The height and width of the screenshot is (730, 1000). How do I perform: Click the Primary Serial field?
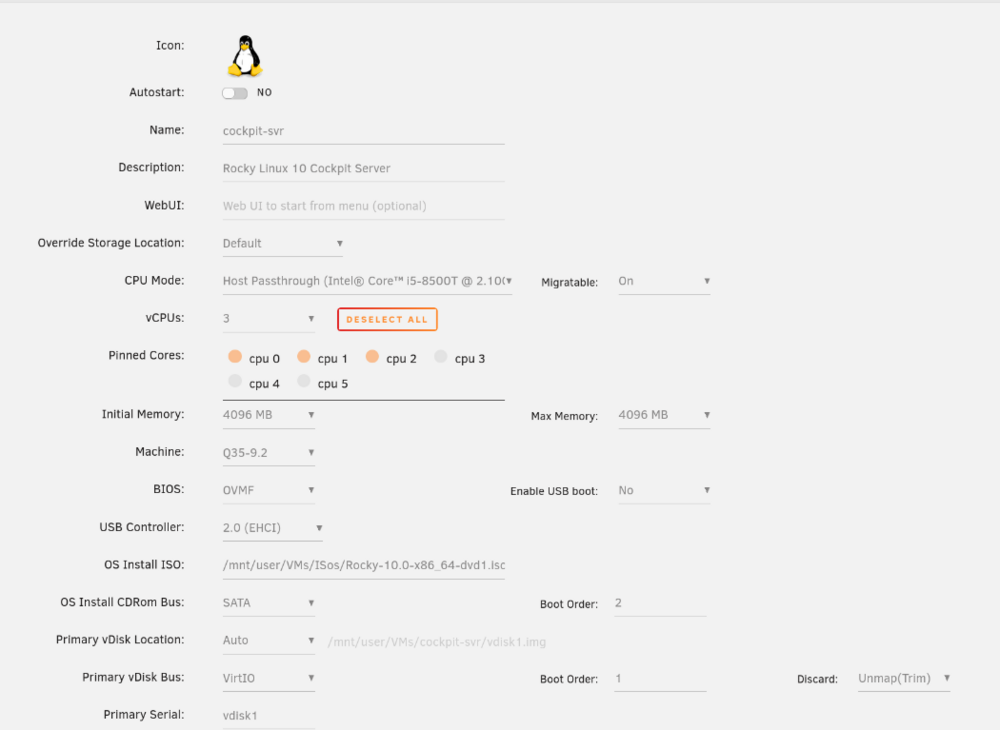pyautogui.click(x=268, y=716)
